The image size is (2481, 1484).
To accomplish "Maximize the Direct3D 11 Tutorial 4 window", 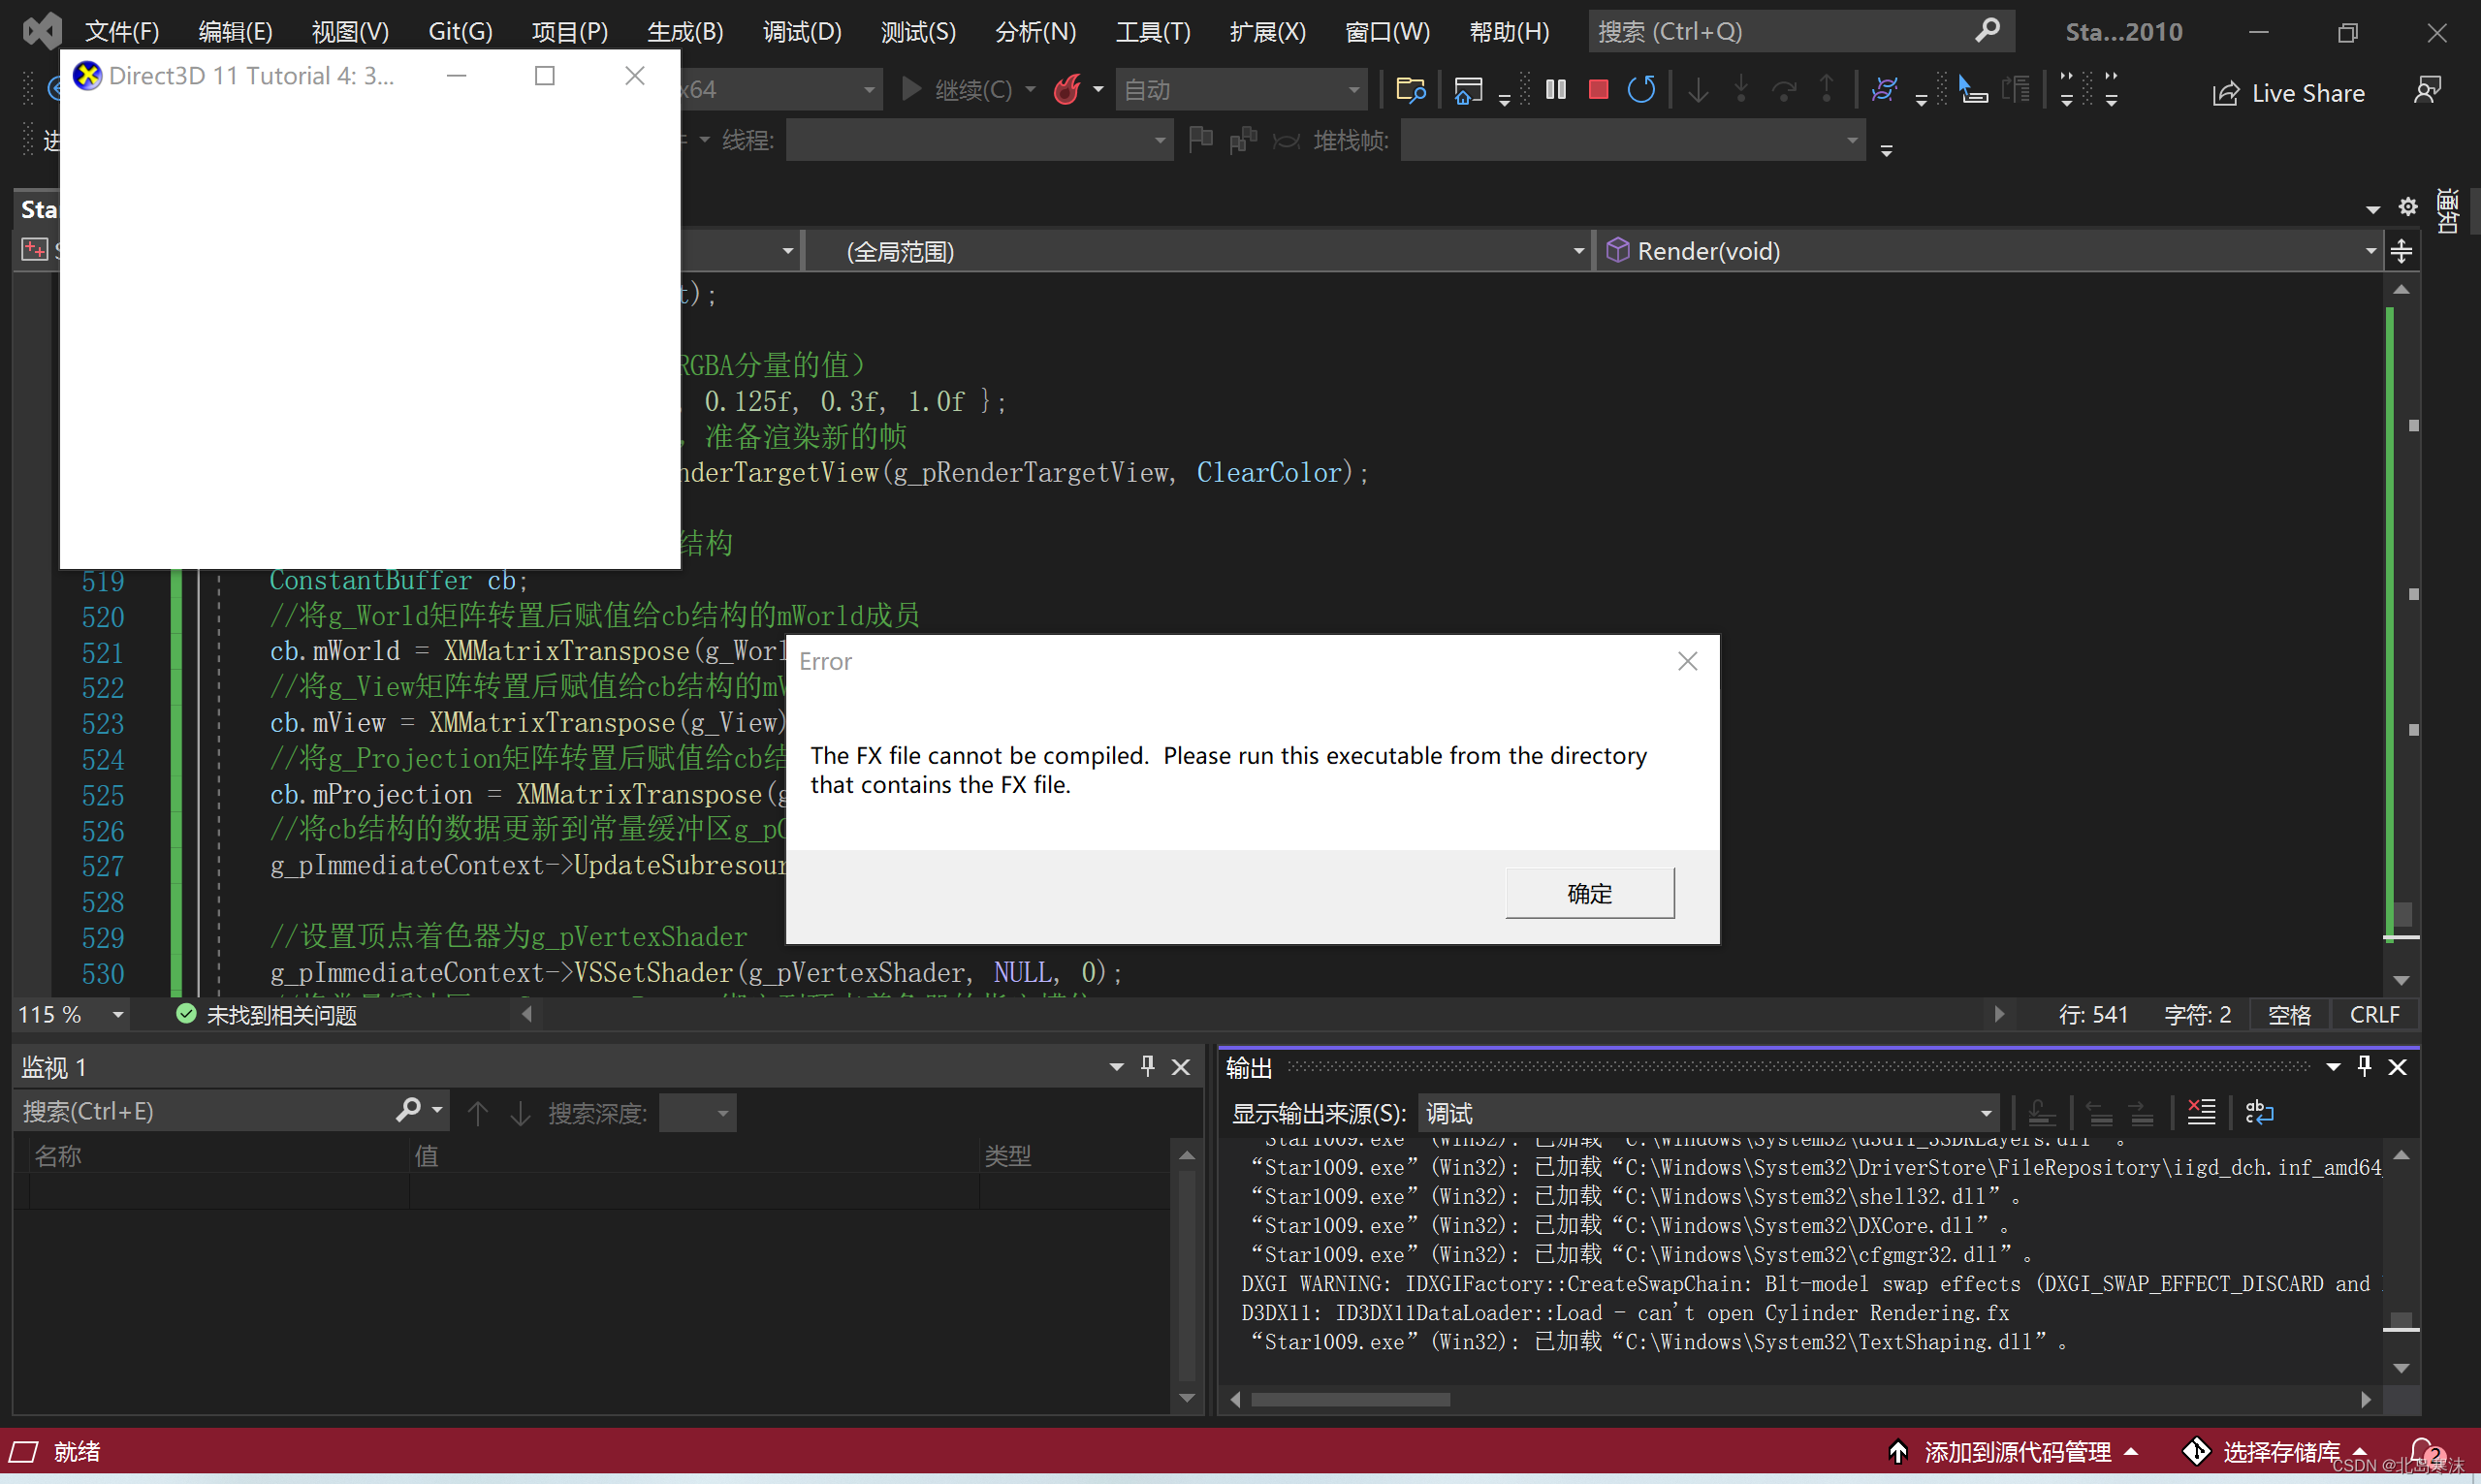I will tap(544, 76).
